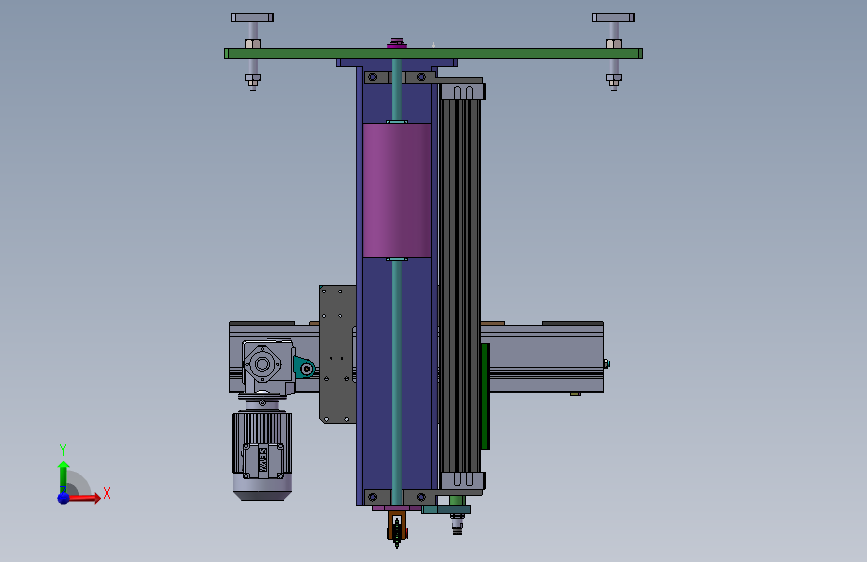Viewport: 867px width, 562px height.
Task: Click the green Y axis arrow of the triad
Action: click(63, 477)
